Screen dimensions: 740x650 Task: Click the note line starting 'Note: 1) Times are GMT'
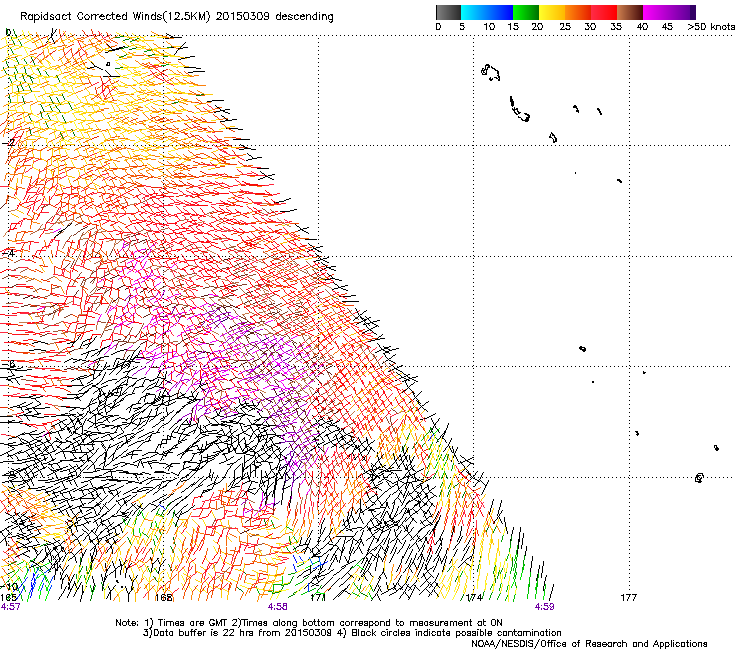click(309, 623)
